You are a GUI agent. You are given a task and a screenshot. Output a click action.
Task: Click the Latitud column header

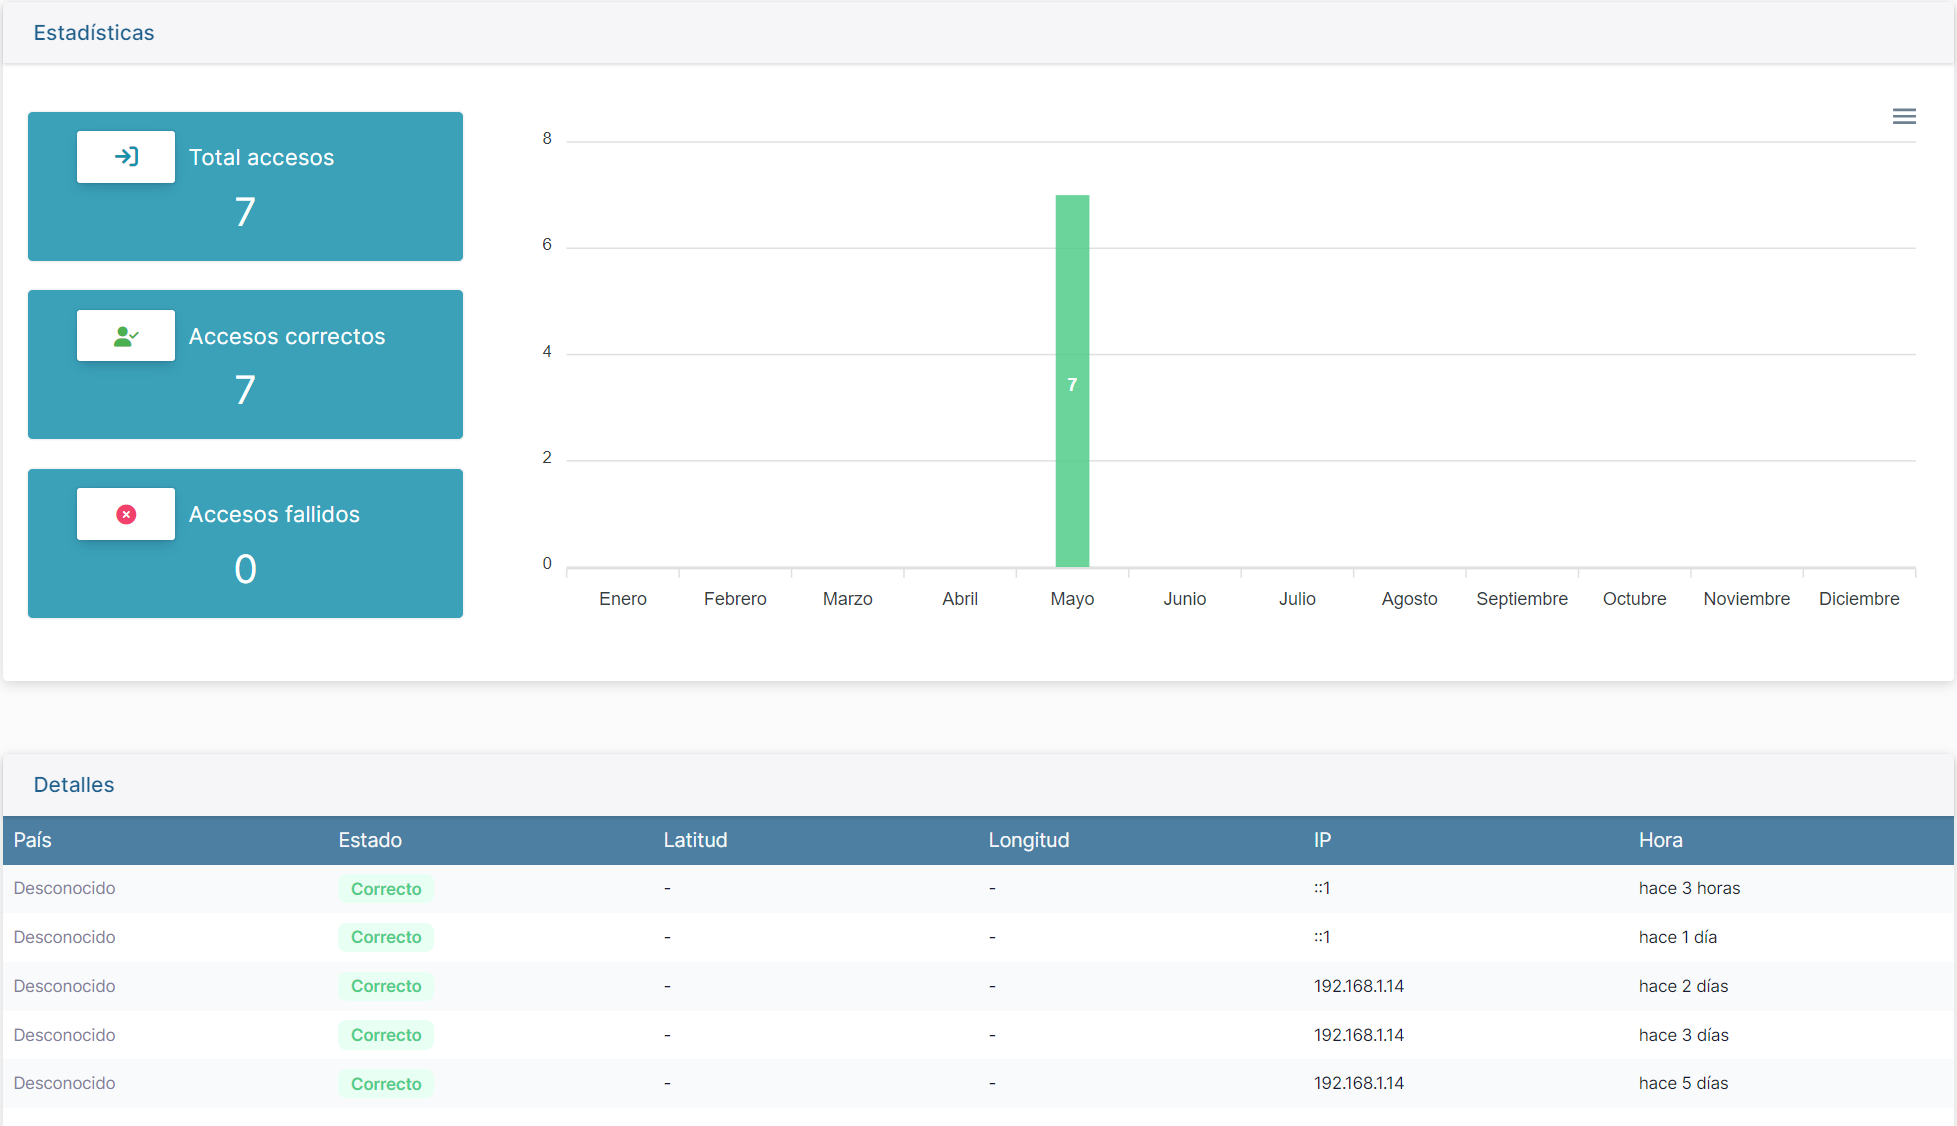[x=695, y=840]
